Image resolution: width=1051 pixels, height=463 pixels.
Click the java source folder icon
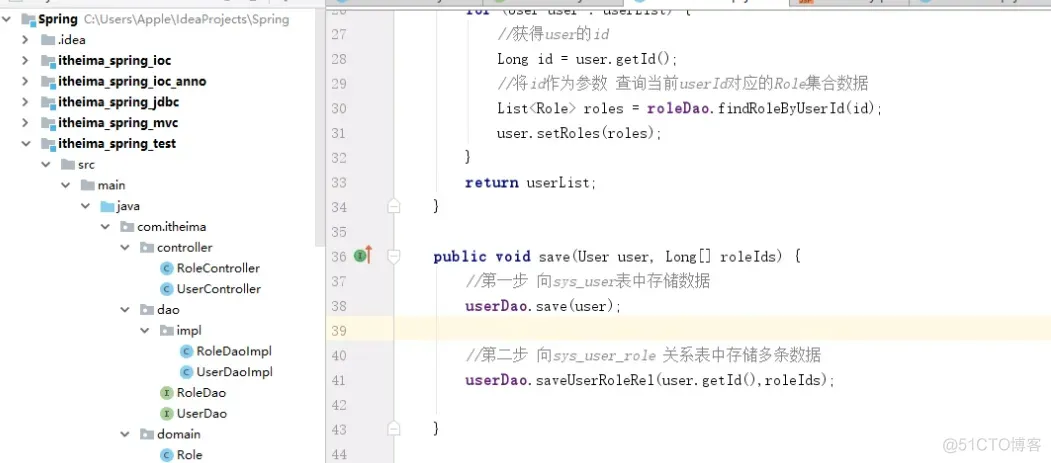[x=107, y=206]
